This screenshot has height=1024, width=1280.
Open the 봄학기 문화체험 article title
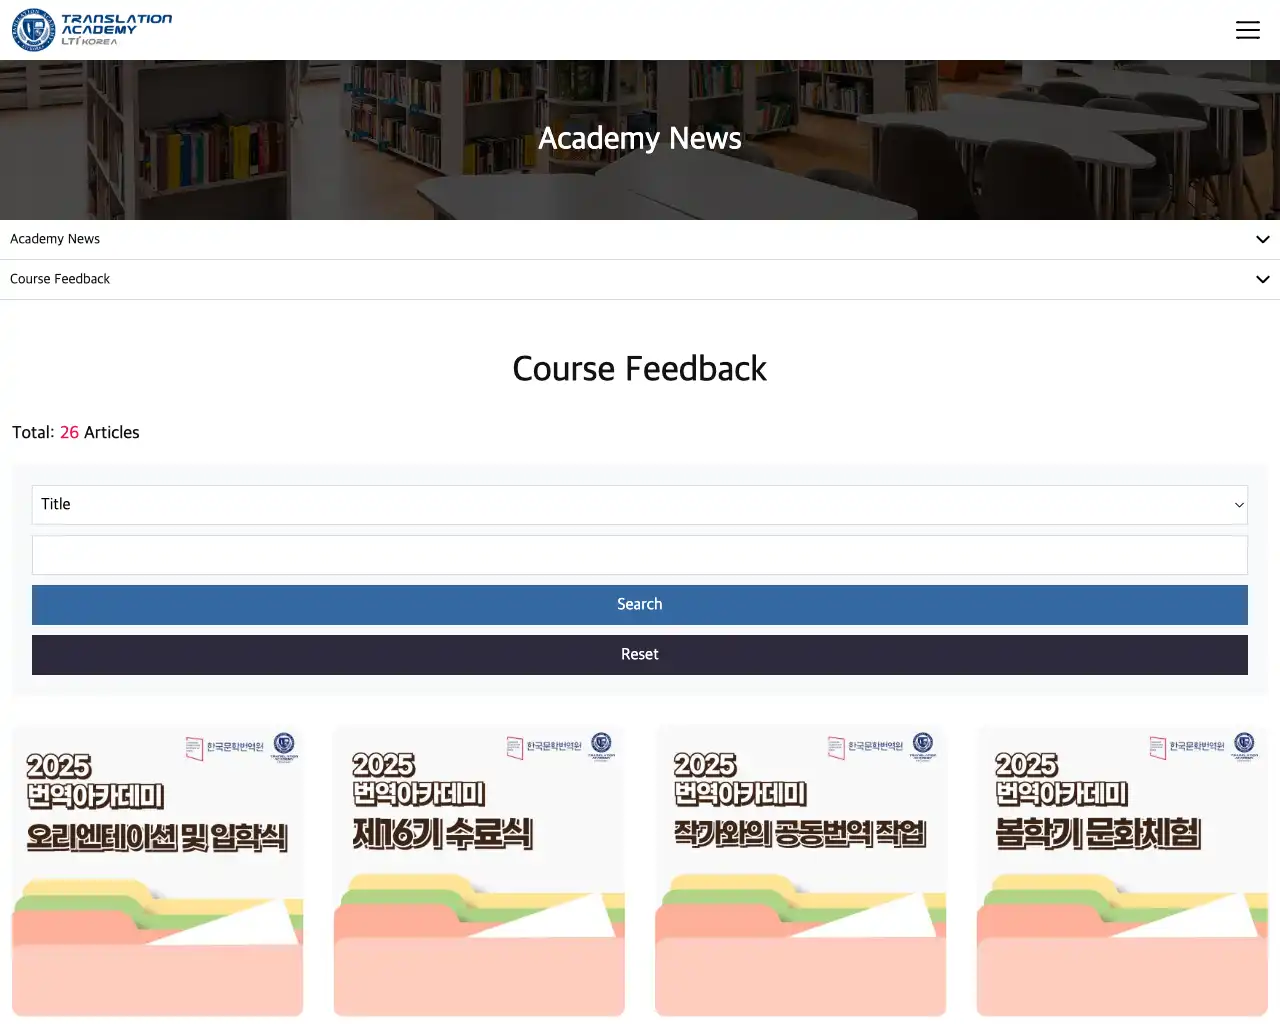[1098, 834]
